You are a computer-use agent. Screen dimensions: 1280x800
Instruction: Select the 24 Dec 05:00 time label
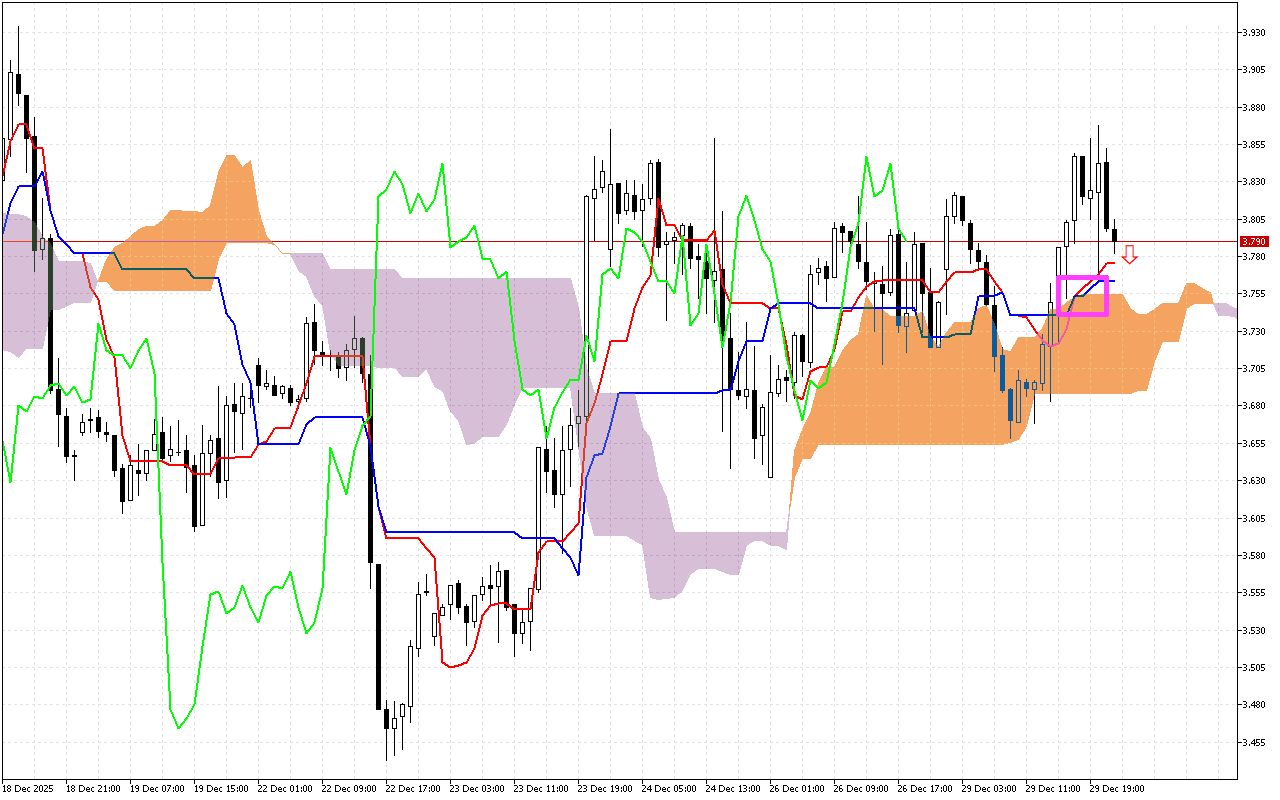(668, 789)
